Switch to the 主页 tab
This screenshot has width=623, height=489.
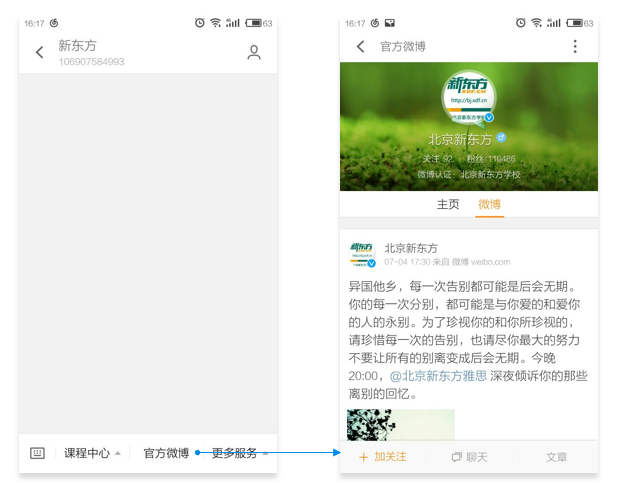[x=448, y=204]
